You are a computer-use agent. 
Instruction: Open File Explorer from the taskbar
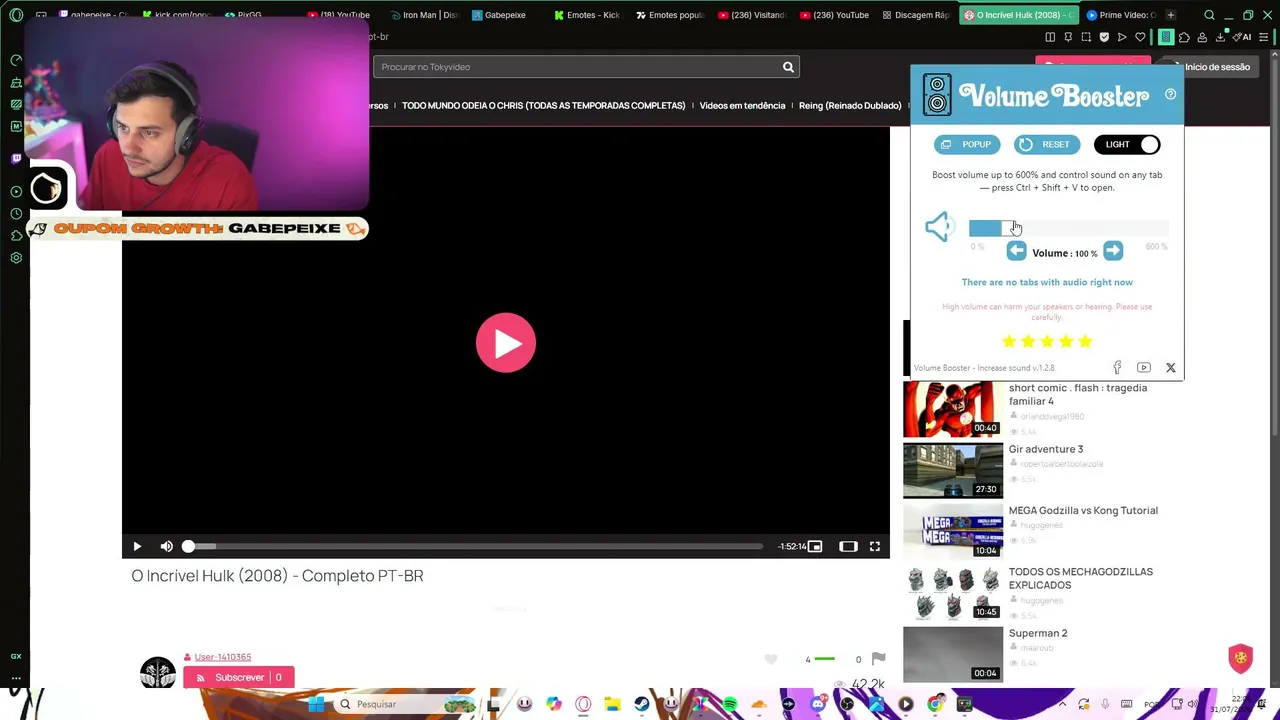pyautogui.click(x=612, y=704)
